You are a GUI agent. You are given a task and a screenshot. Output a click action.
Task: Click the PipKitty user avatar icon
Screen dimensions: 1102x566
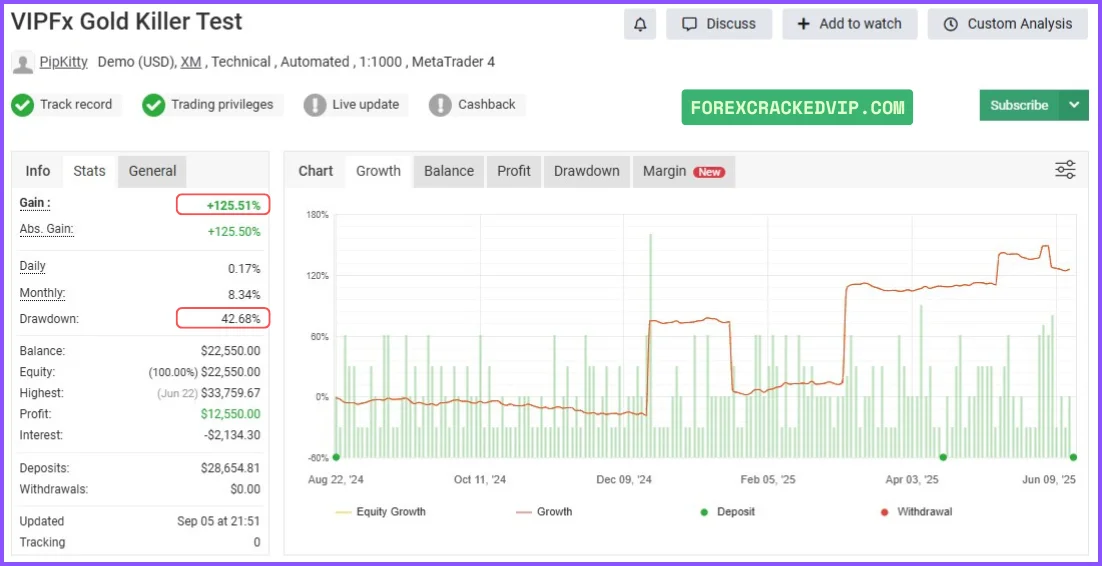(22, 63)
